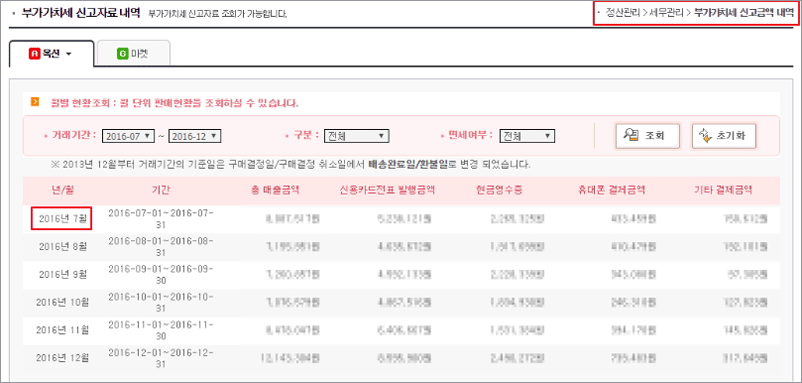Click the orange arrow icon beside 월별 현황조회
Viewport: 802px width, 383px height.
35,103
